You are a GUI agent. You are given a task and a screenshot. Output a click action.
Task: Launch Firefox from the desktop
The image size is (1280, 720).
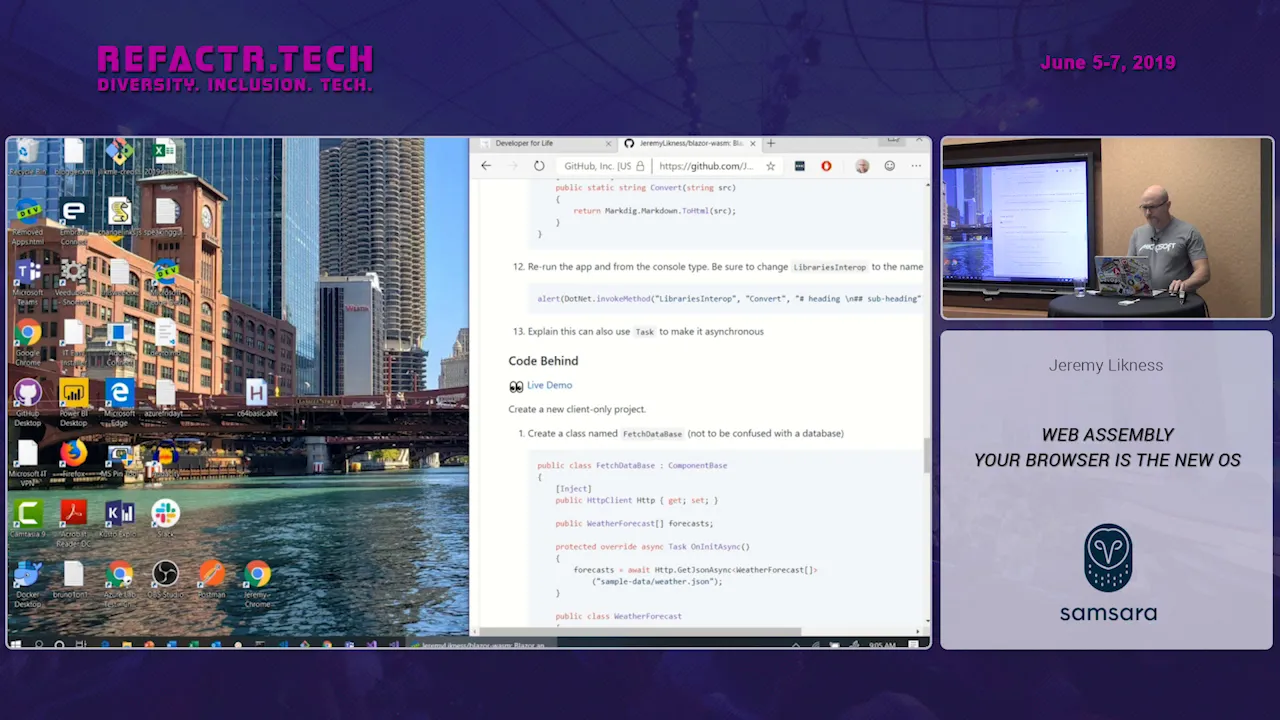(x=73, y=455)
